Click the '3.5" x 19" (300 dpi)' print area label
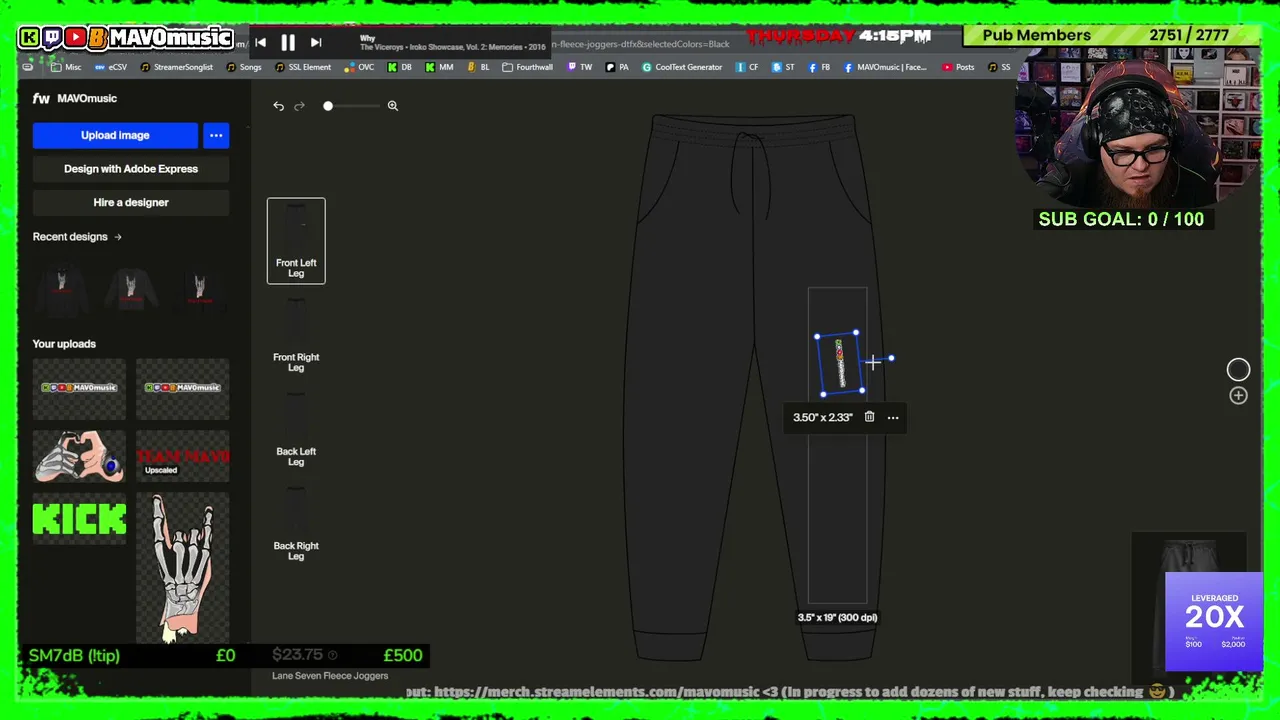1280x720 pixels. point(837,618)
